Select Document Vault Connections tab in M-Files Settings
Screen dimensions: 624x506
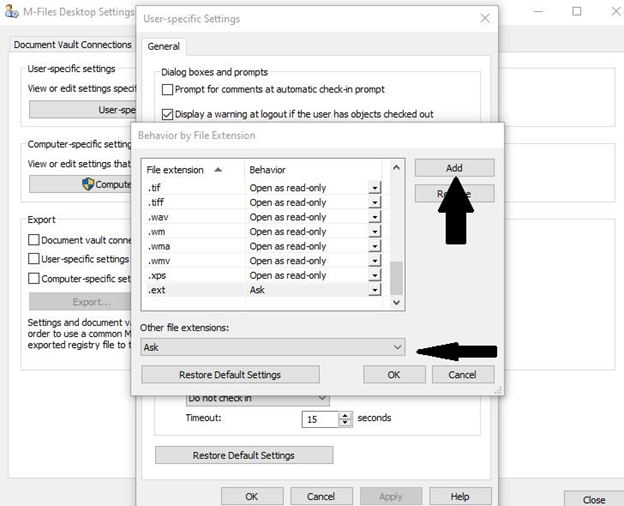coord(73,45)
